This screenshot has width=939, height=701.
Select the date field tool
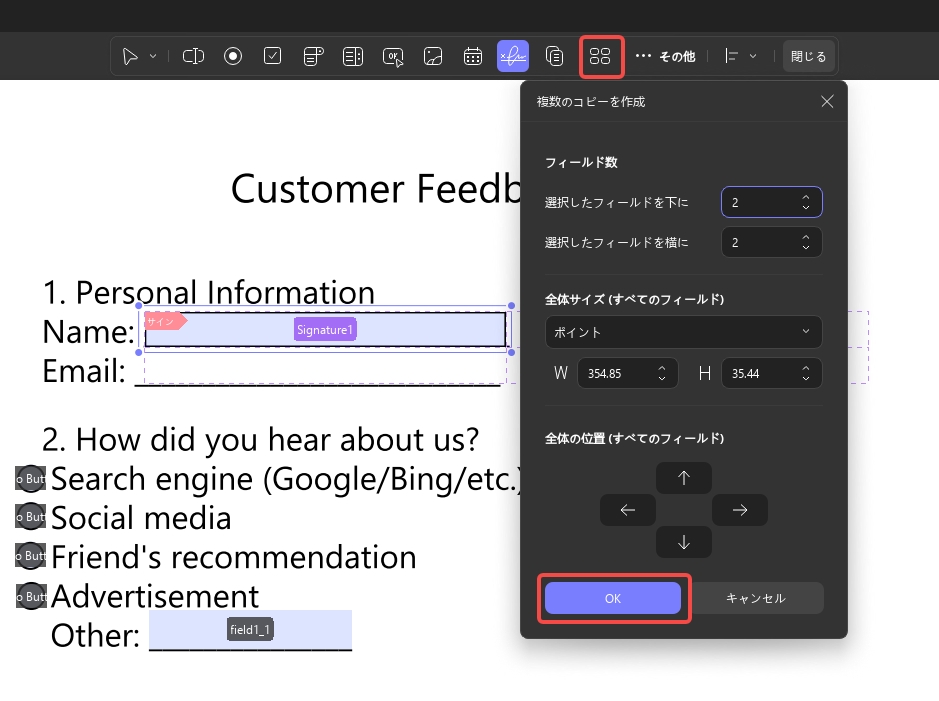[x=473, y=56]
